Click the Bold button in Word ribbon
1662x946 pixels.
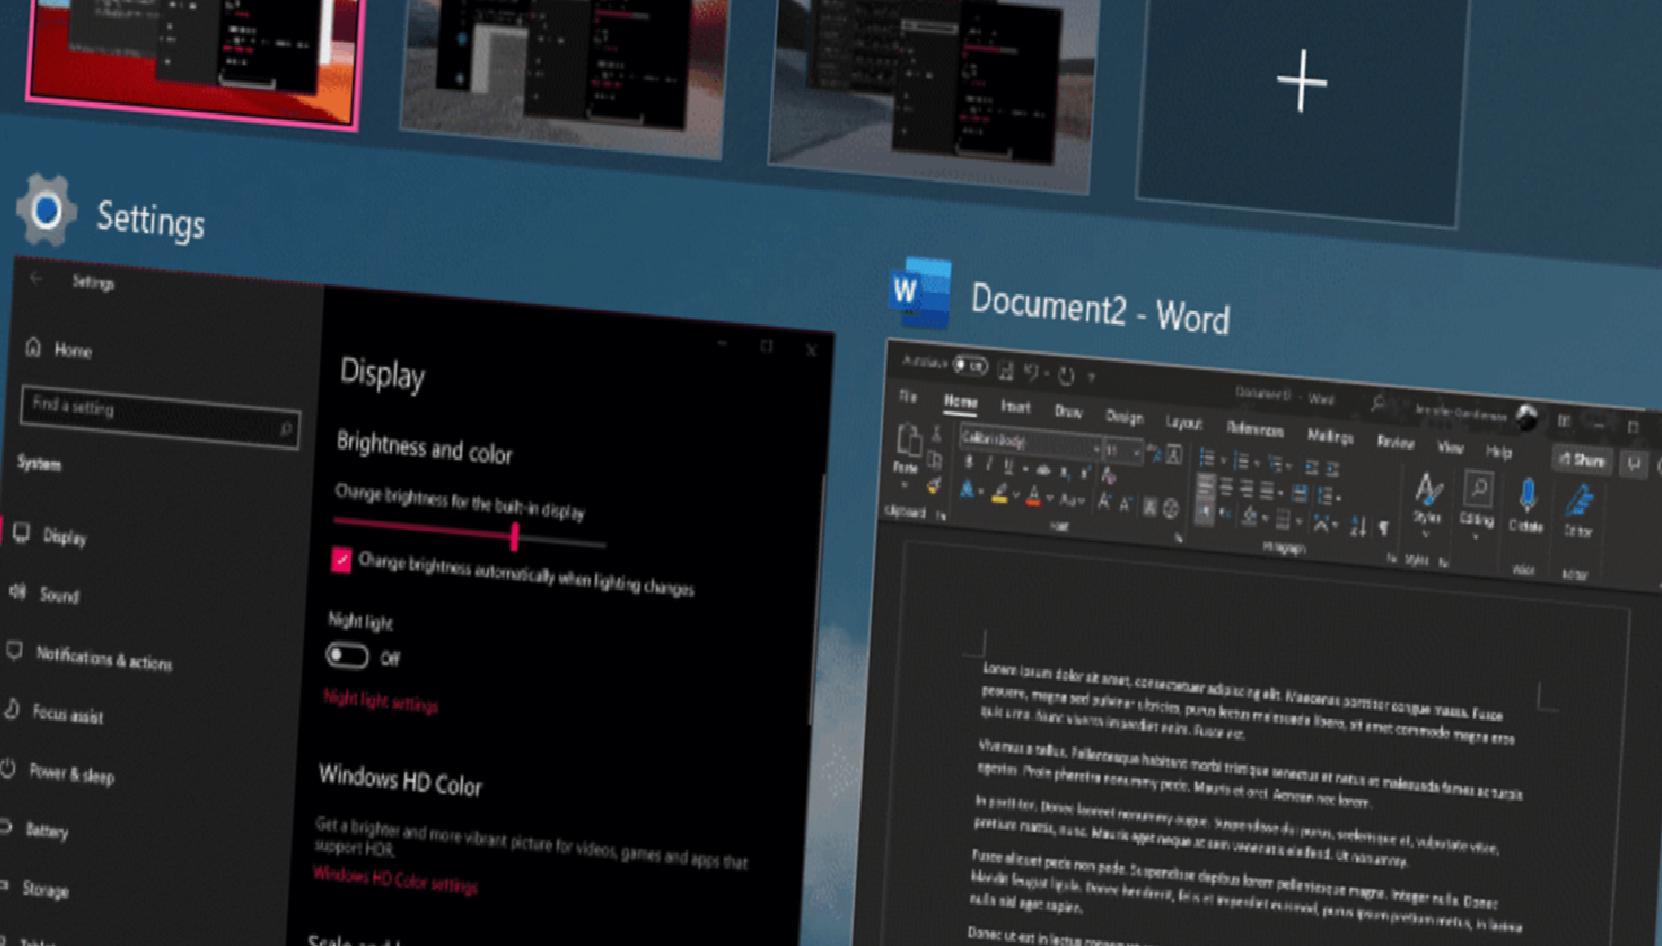click(968, 463)
